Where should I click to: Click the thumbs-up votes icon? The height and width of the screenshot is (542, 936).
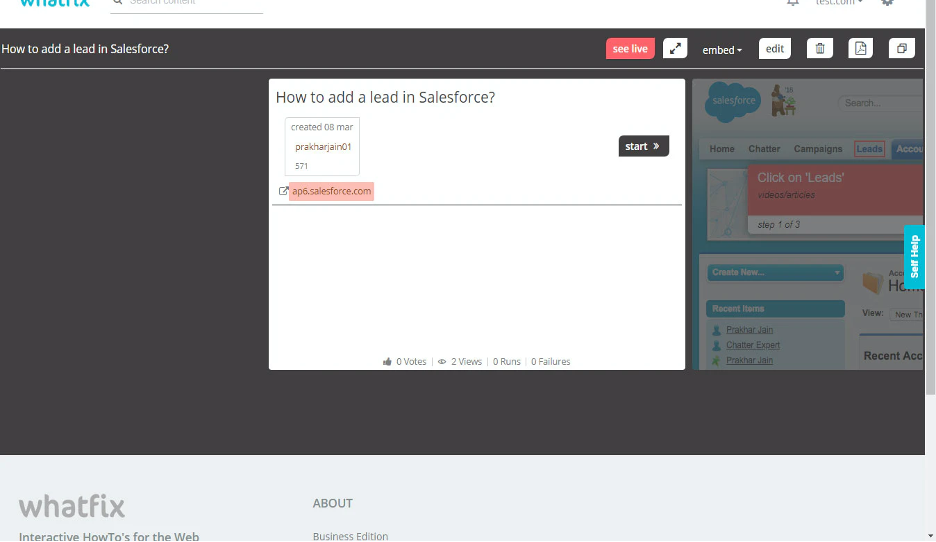387,362
